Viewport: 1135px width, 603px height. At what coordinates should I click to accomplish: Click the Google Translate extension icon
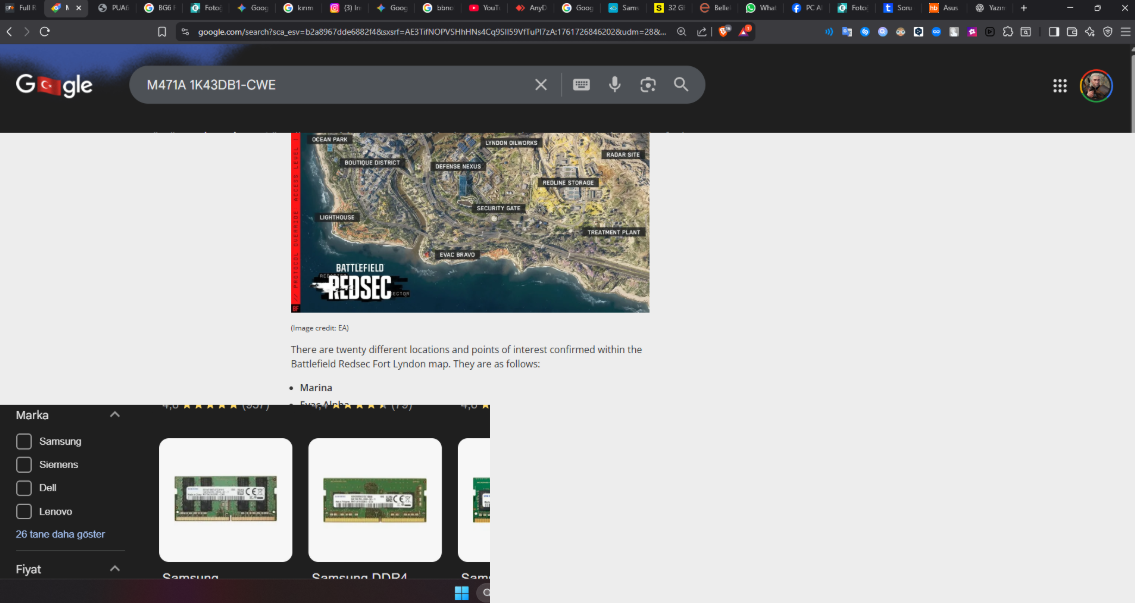tap(847, 32)
